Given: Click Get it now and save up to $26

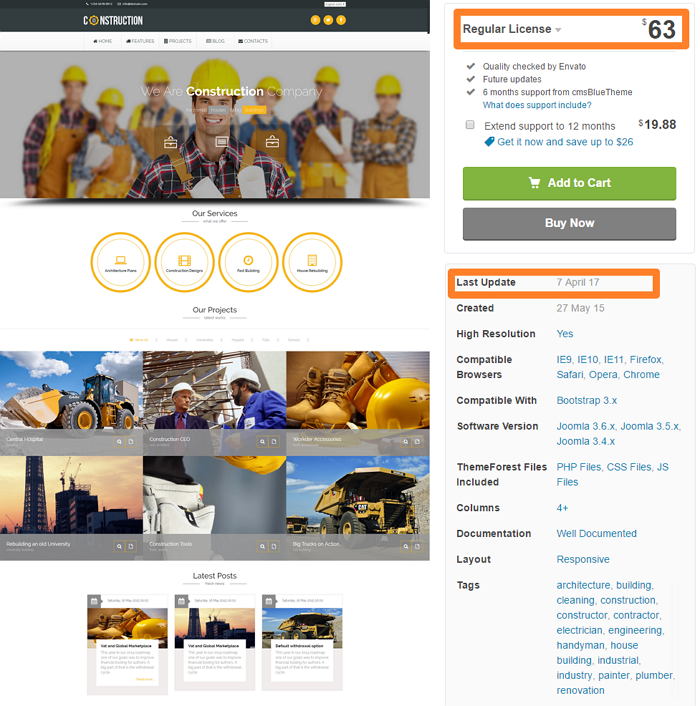Looking at the screenshot, I should coord(565,142).
